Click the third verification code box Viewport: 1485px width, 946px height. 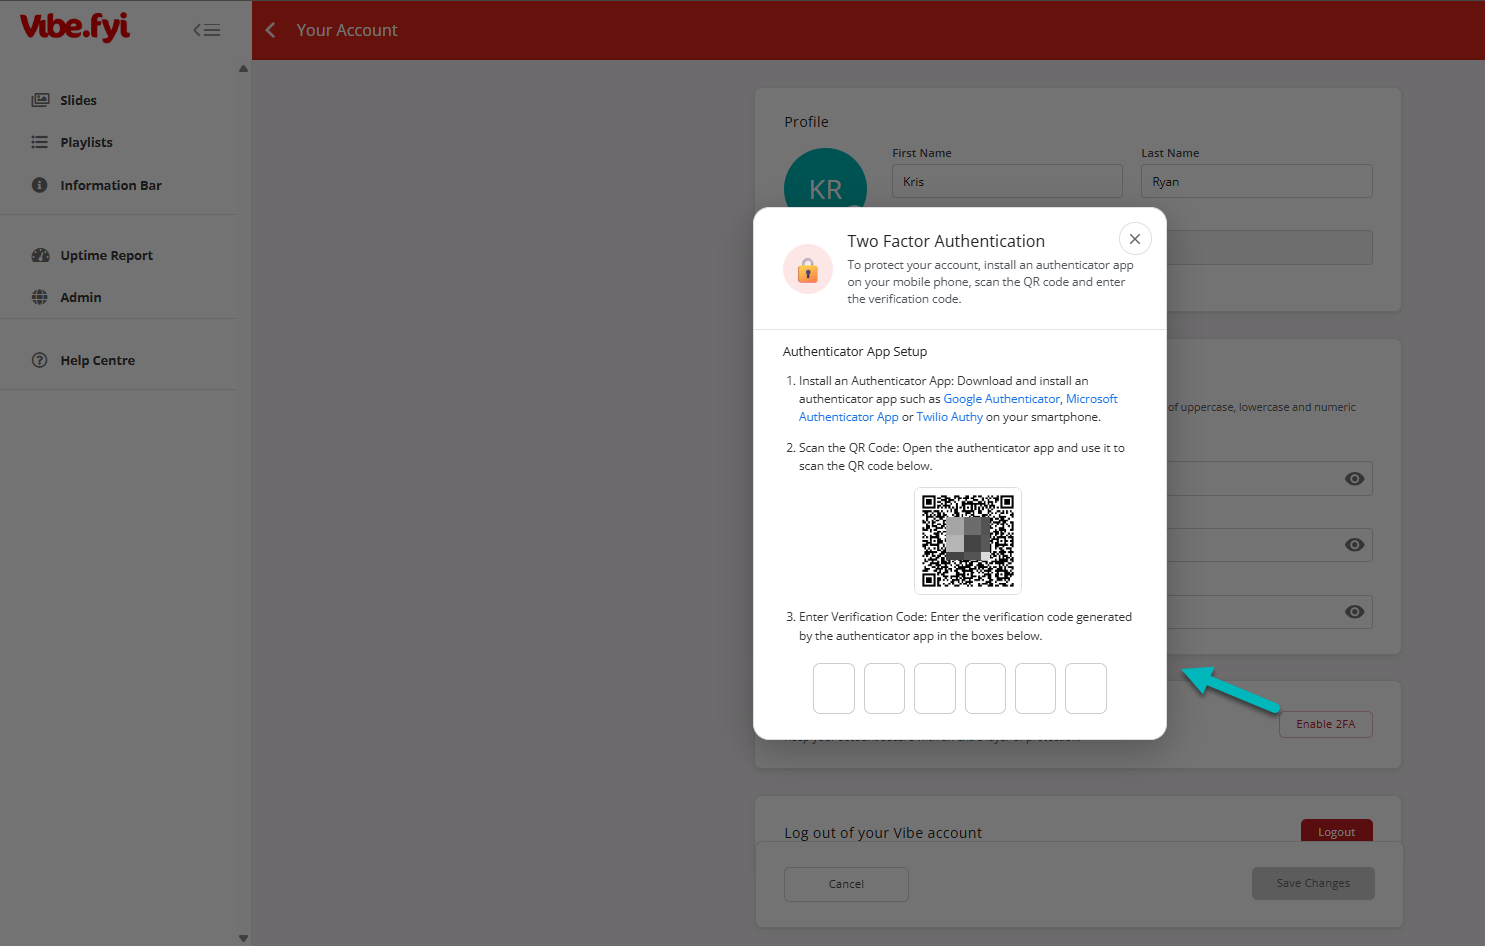[935, 688]
